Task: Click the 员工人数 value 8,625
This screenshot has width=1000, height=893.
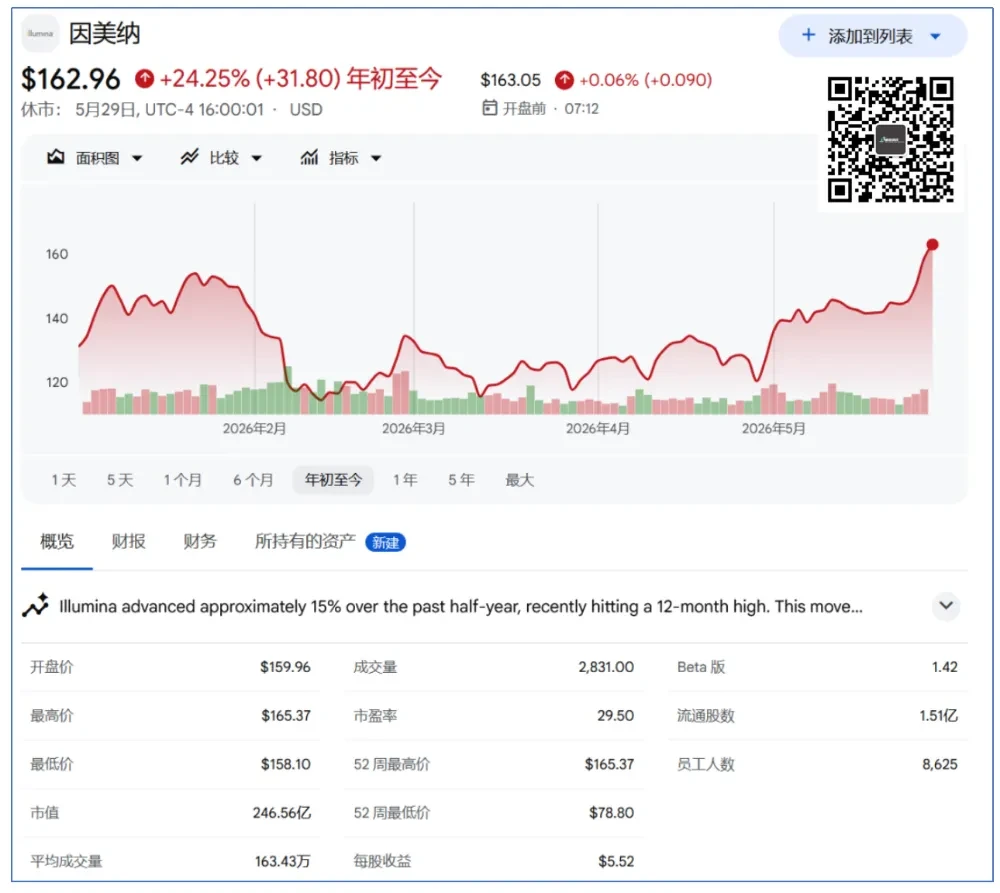Action: (940, 764)
